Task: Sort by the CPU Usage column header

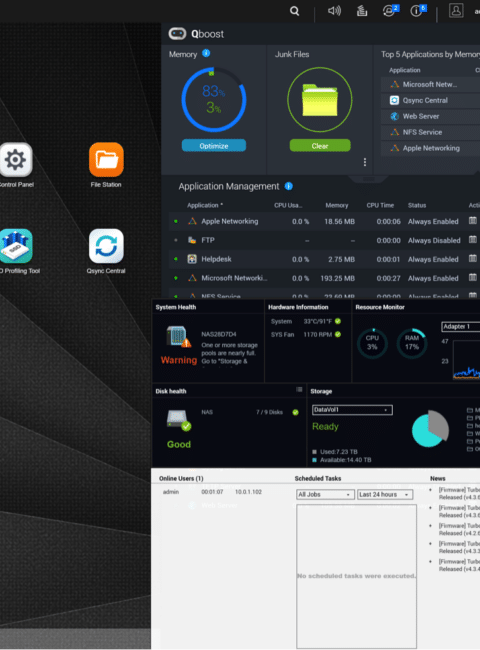Action: click(x=288, y=205)
